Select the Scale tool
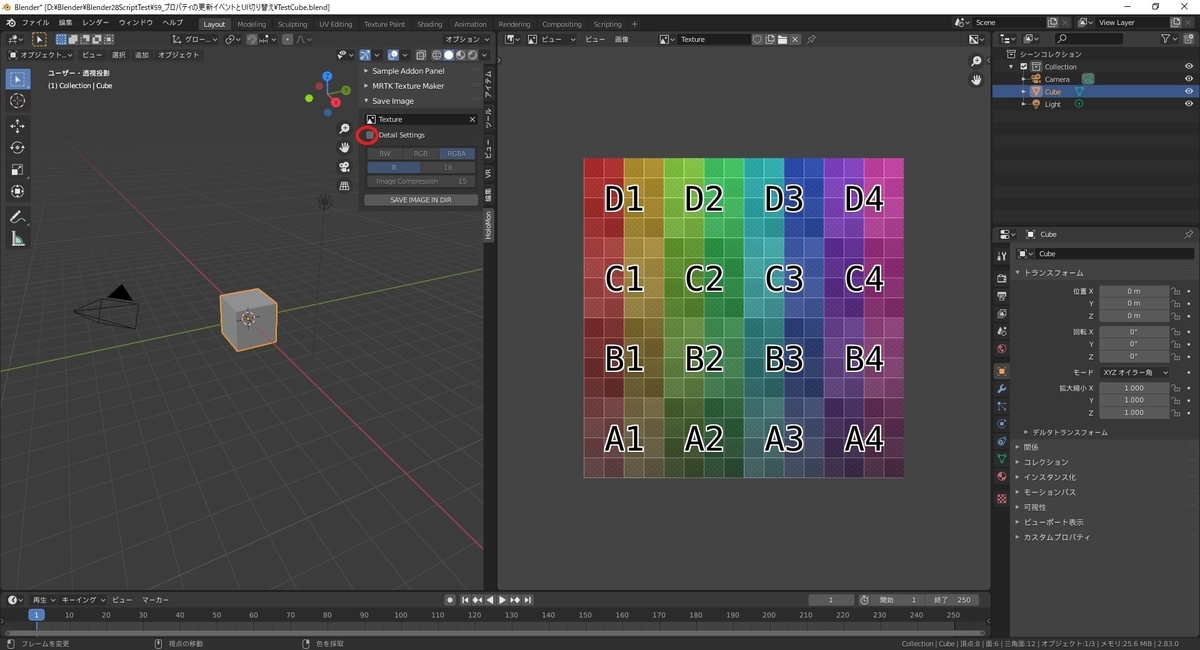Viewport: 1200px width, 650px height. (17, 168)
